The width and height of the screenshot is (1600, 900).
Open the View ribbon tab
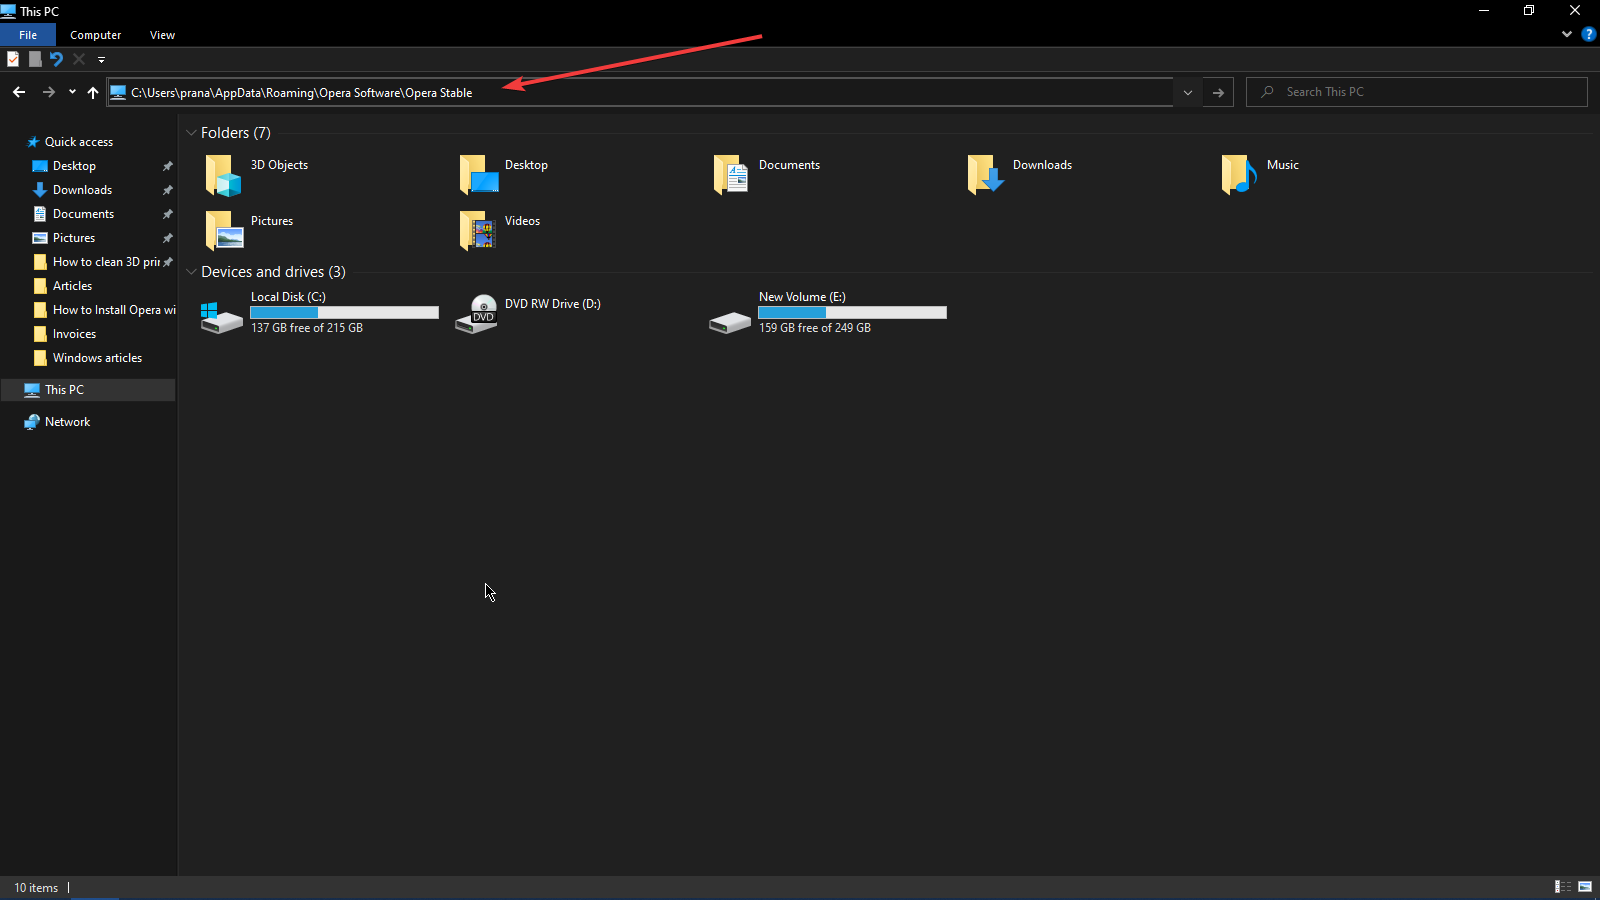click(x=162, y=35)
